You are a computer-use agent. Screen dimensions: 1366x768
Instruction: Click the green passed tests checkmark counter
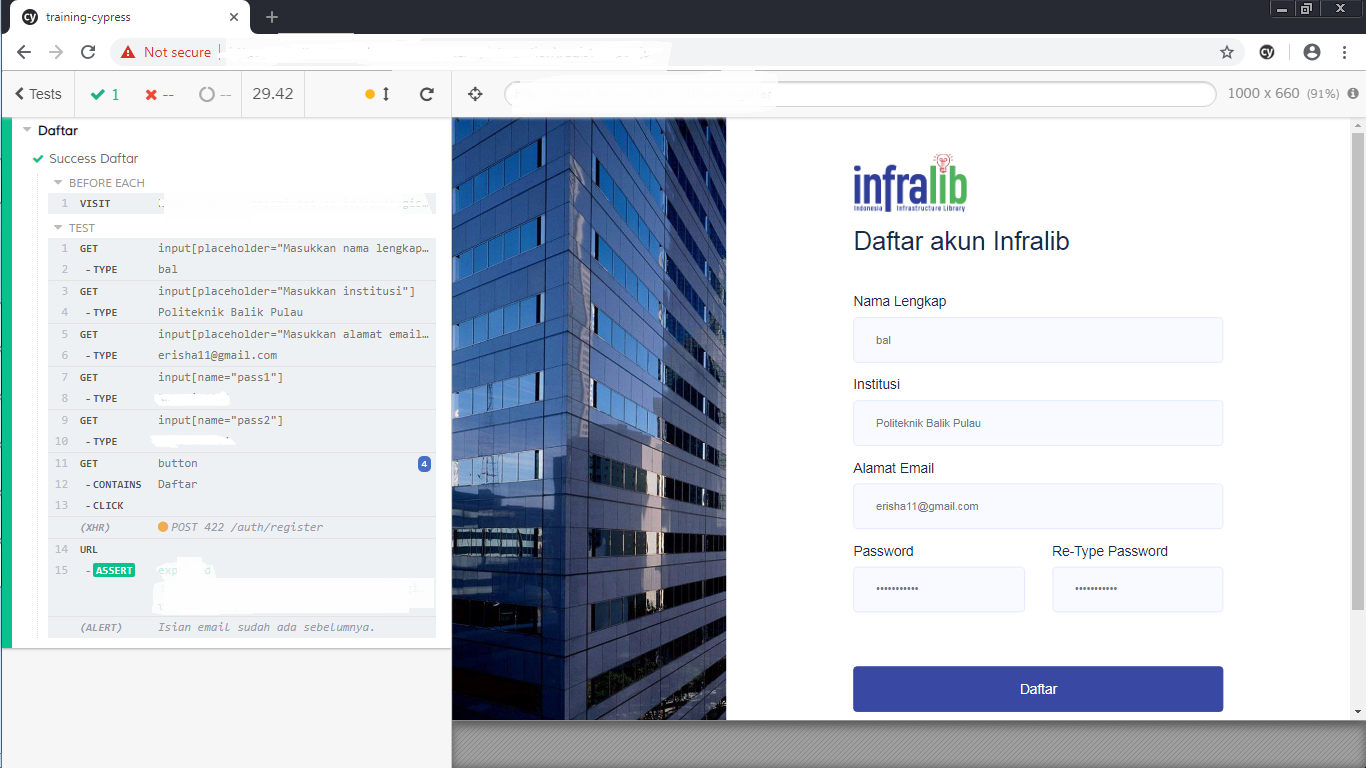coord(105,93)
